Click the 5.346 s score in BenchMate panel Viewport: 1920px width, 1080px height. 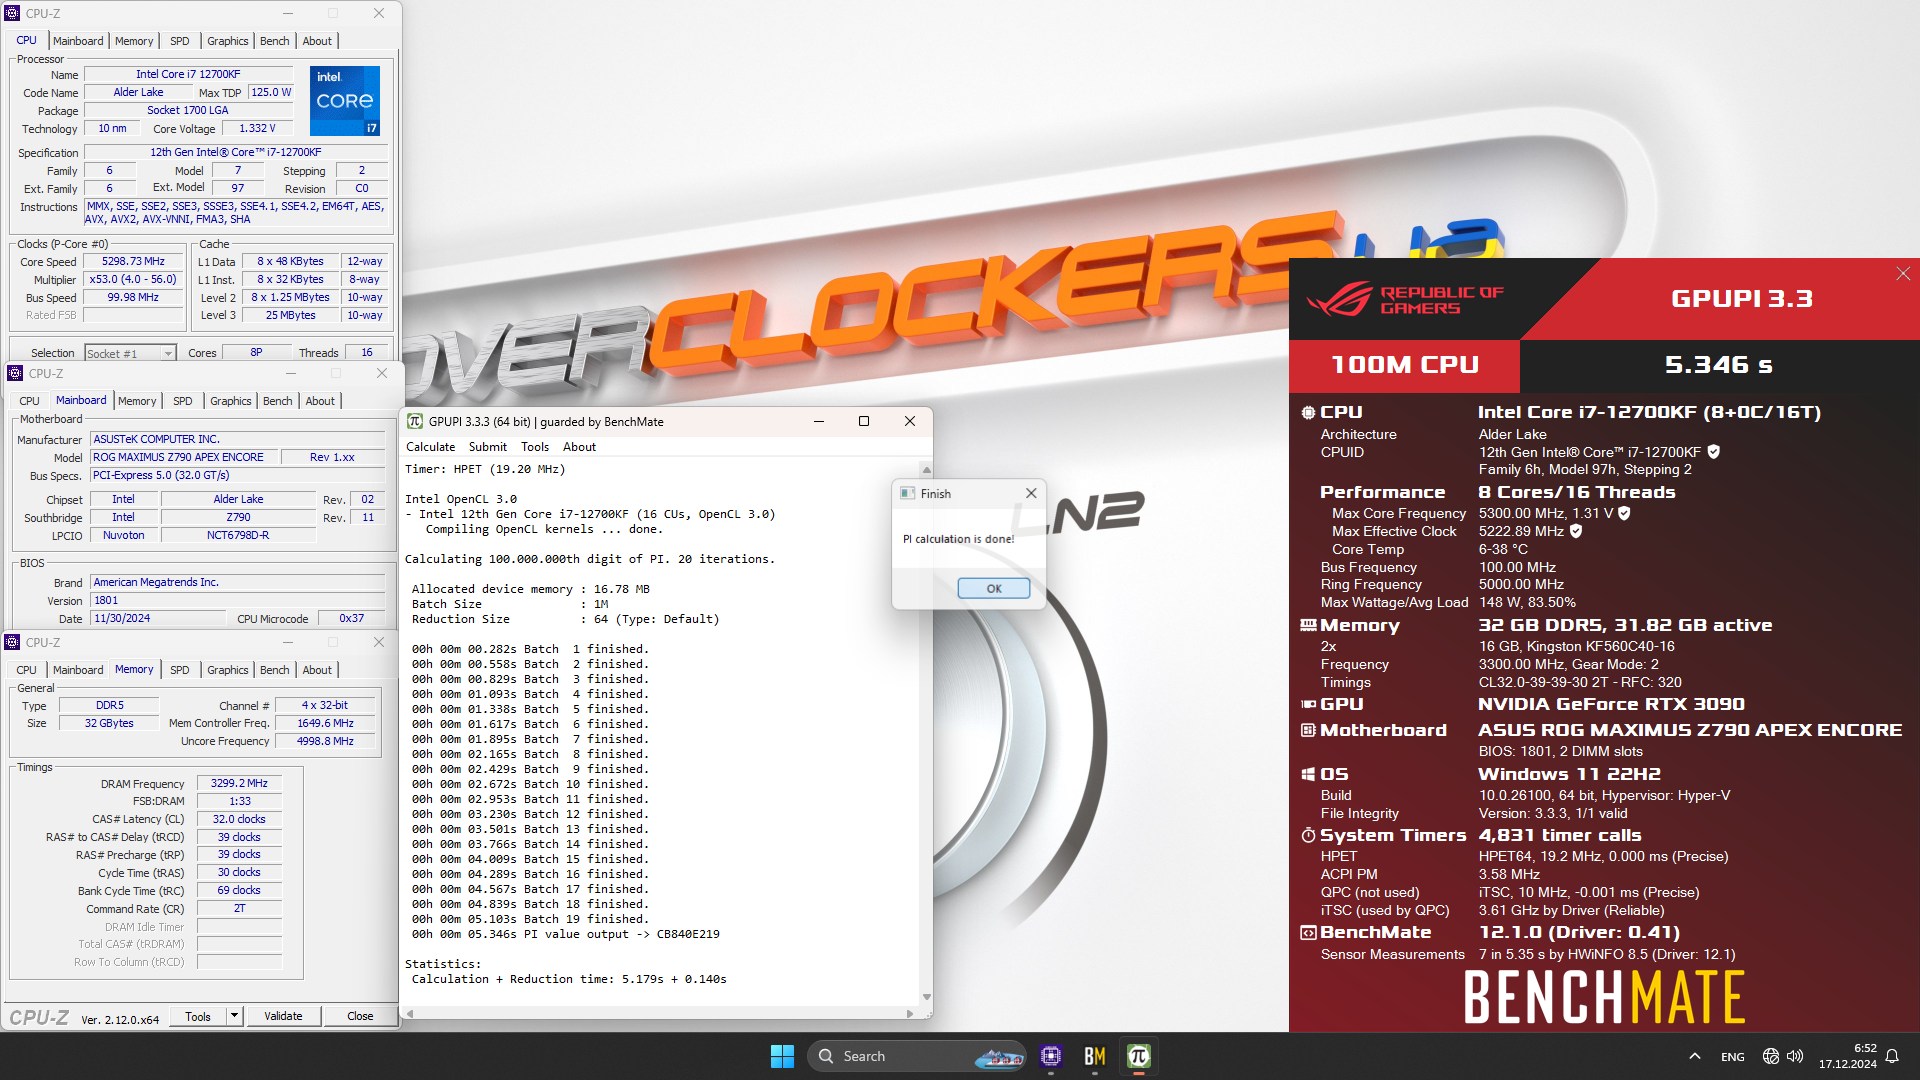(1718, 365)
